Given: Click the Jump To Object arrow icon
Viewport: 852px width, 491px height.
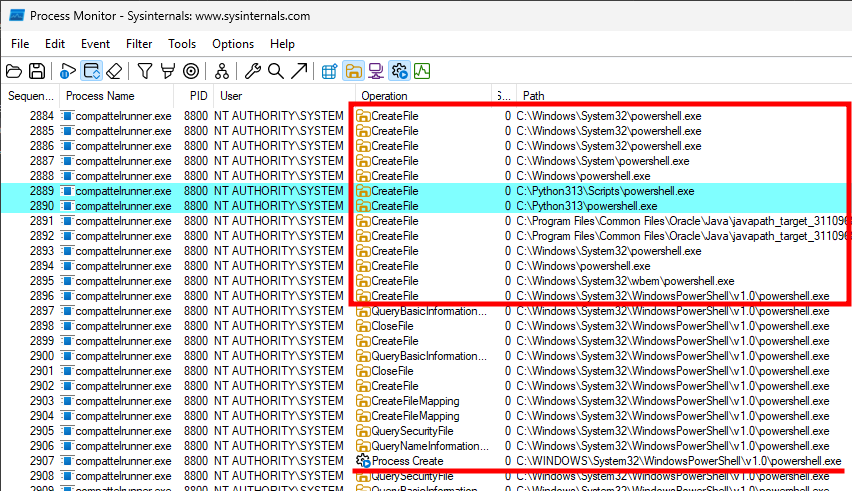Looking at the screenshot, I should pyautogui.click(x=299, y=71).
